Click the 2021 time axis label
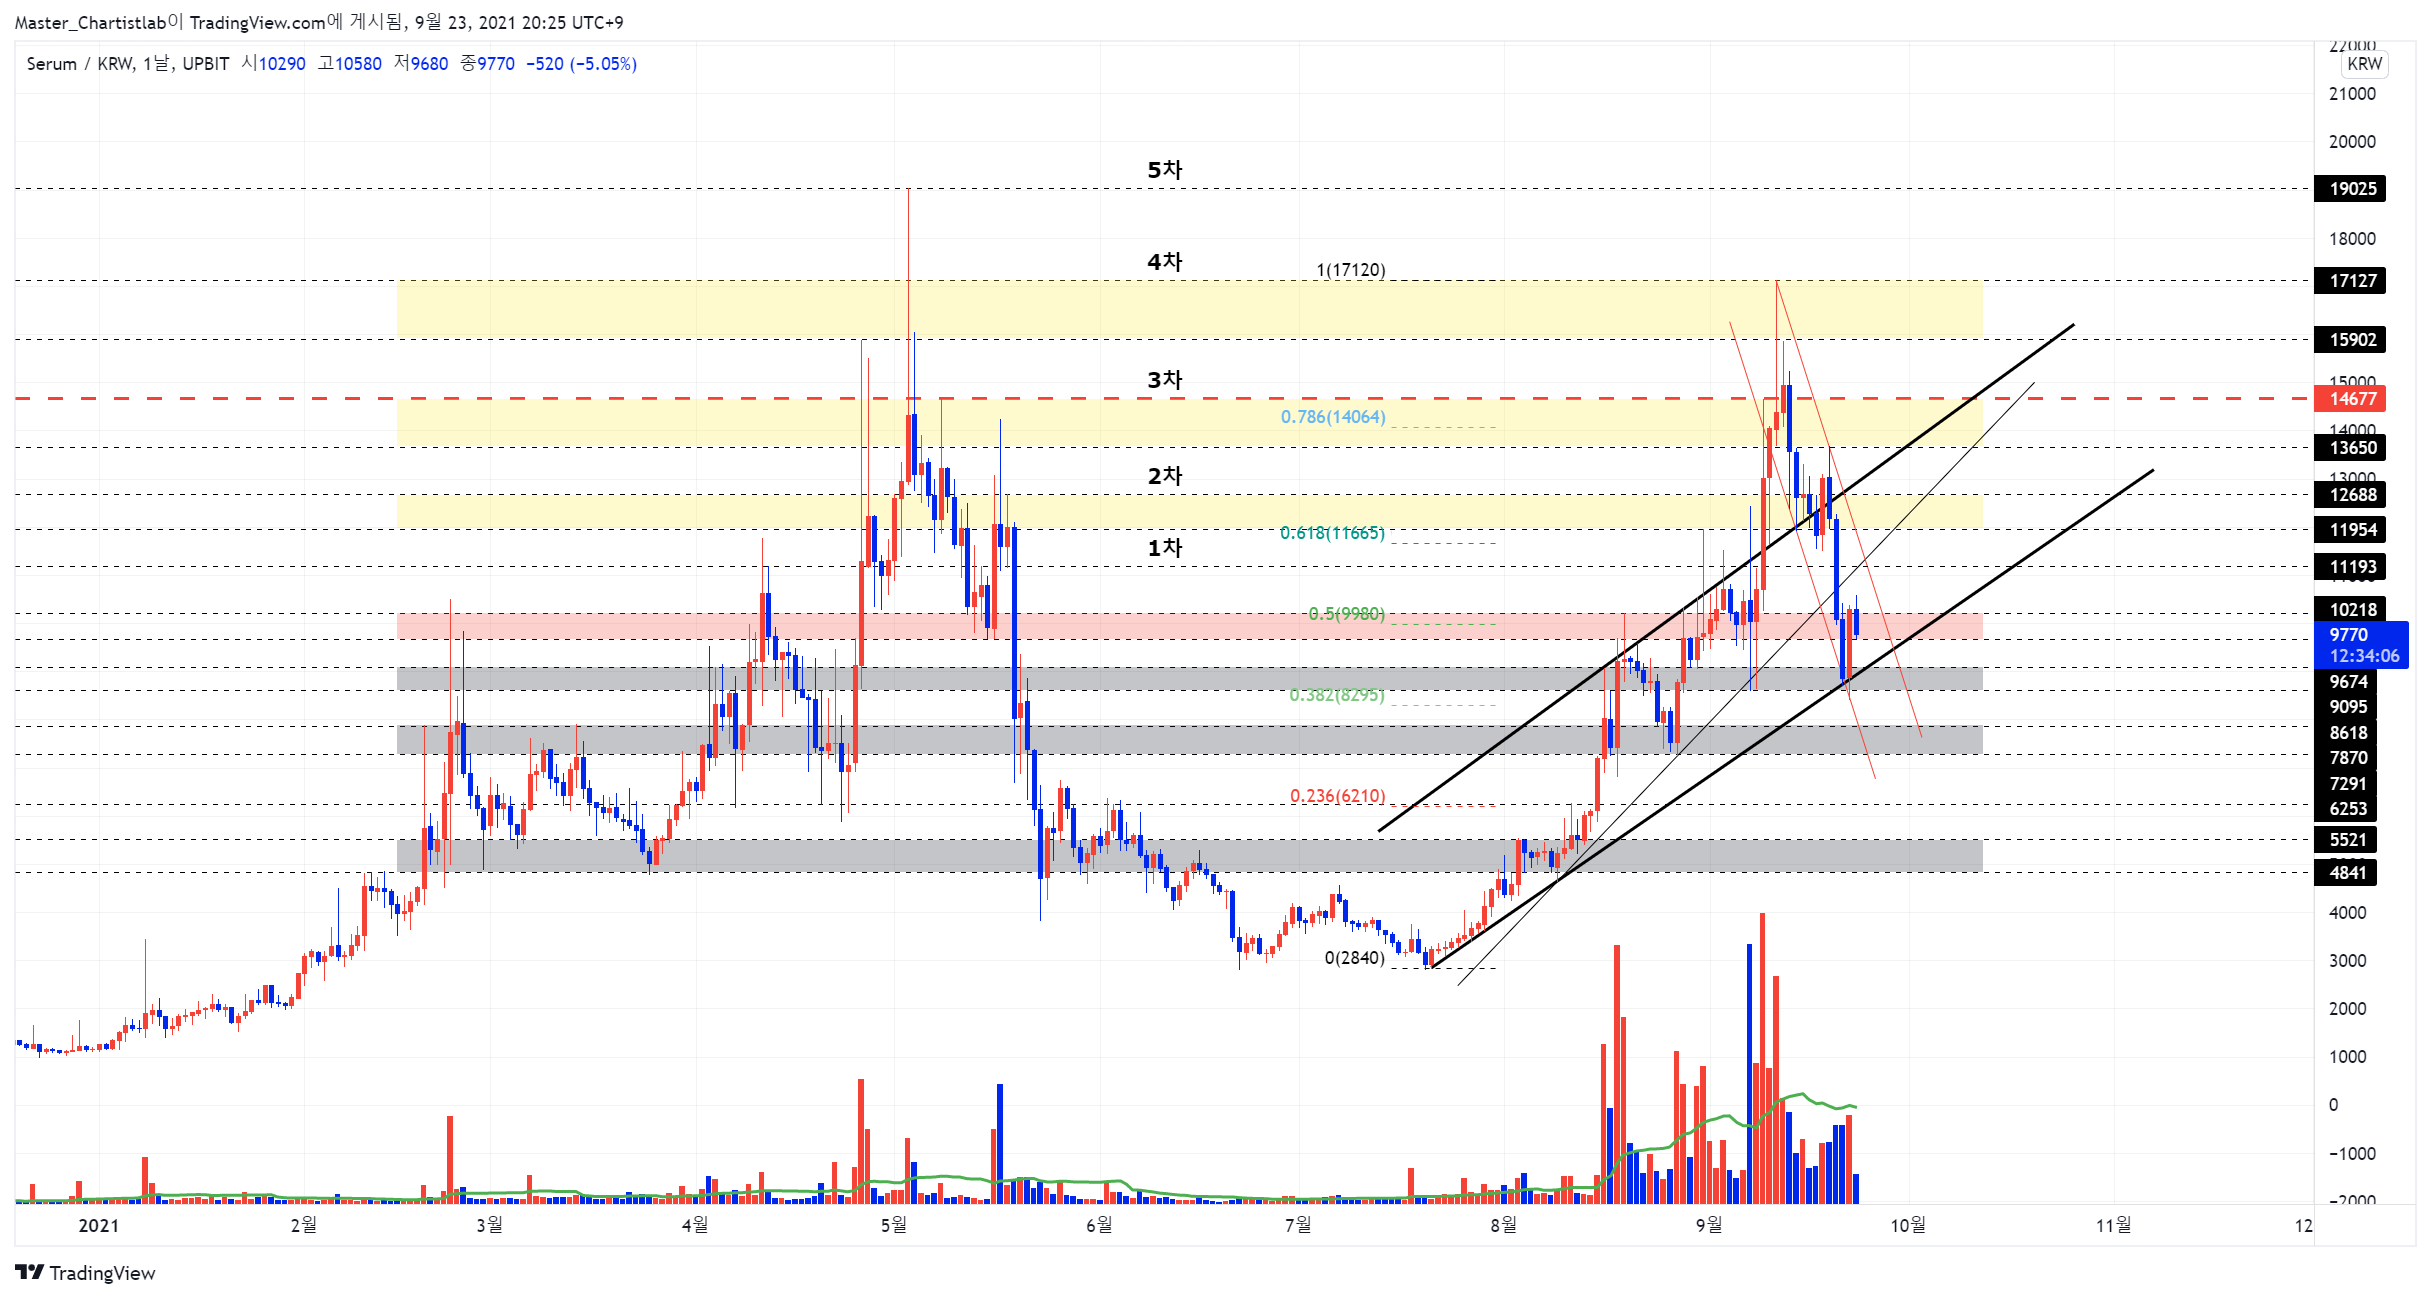The height and width of the screenshot is (1299, 2431). click(98, 1226)
